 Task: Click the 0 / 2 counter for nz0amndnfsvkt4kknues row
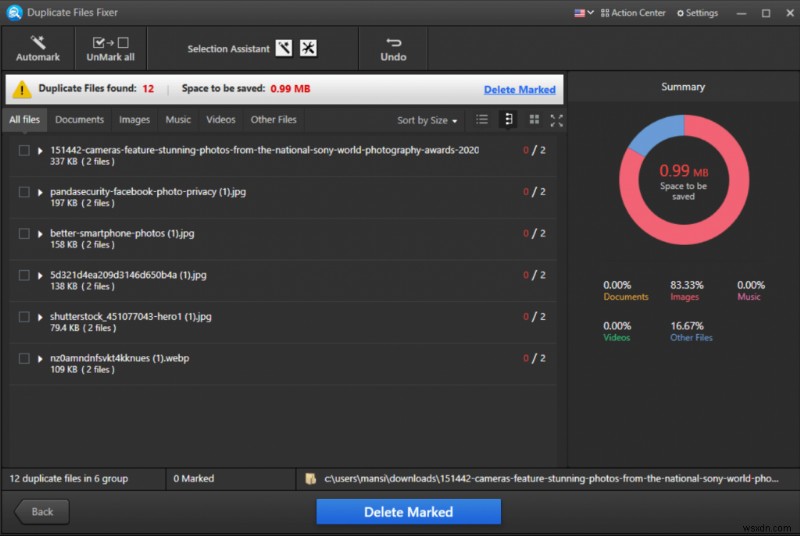pyautogui.click(x=534, y=358)
